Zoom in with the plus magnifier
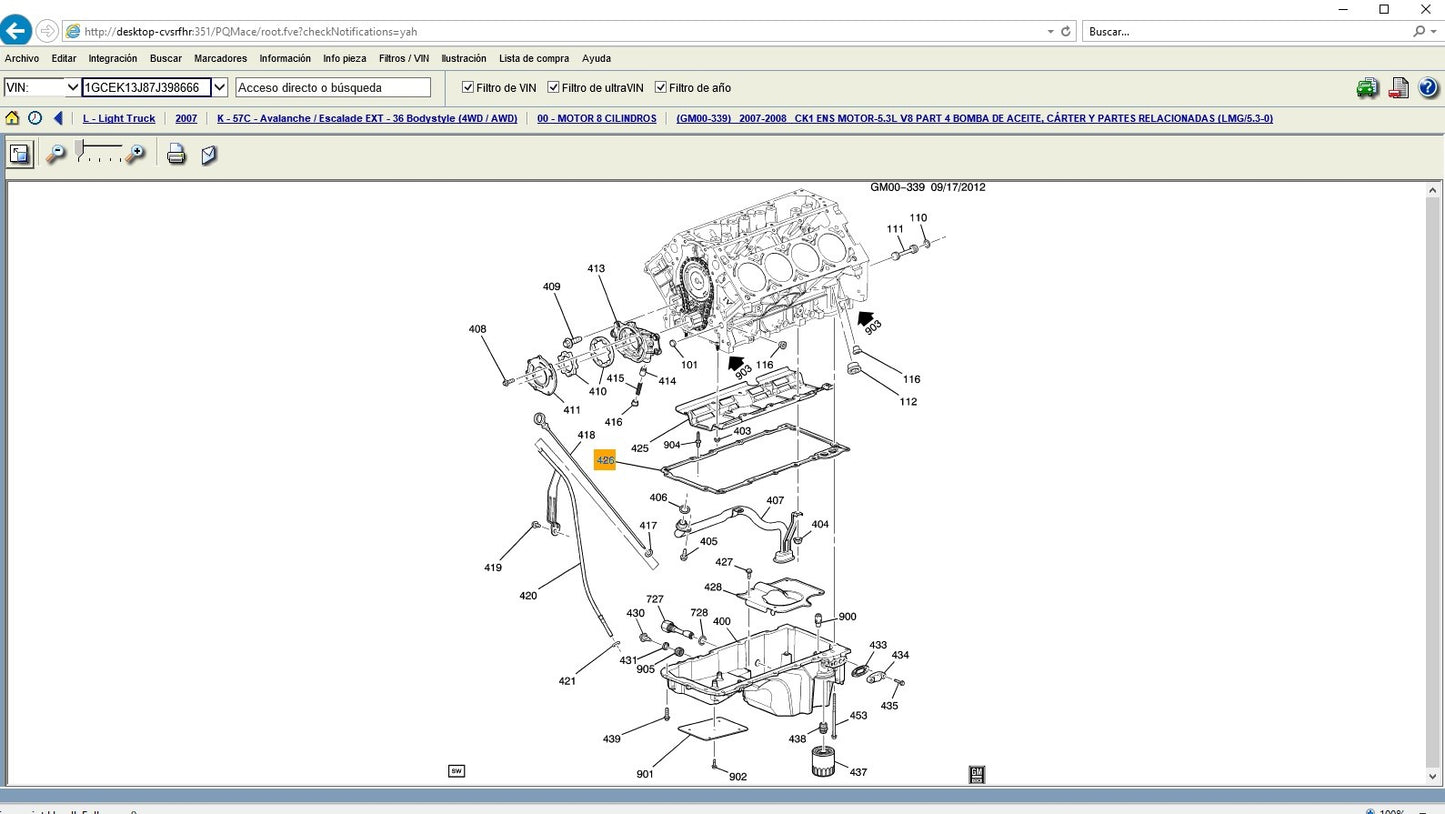Screen dimensions: 1445x814 135,154
